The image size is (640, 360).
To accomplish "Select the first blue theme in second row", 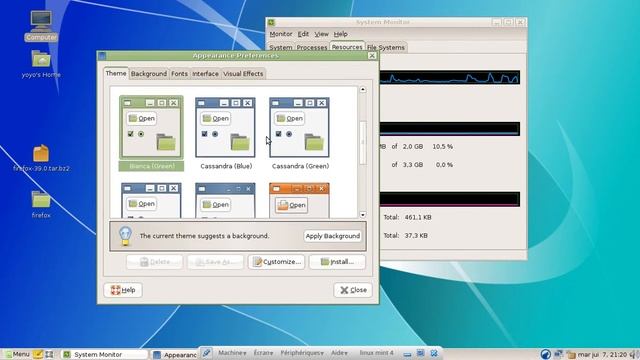I will (x=151, y=200).
